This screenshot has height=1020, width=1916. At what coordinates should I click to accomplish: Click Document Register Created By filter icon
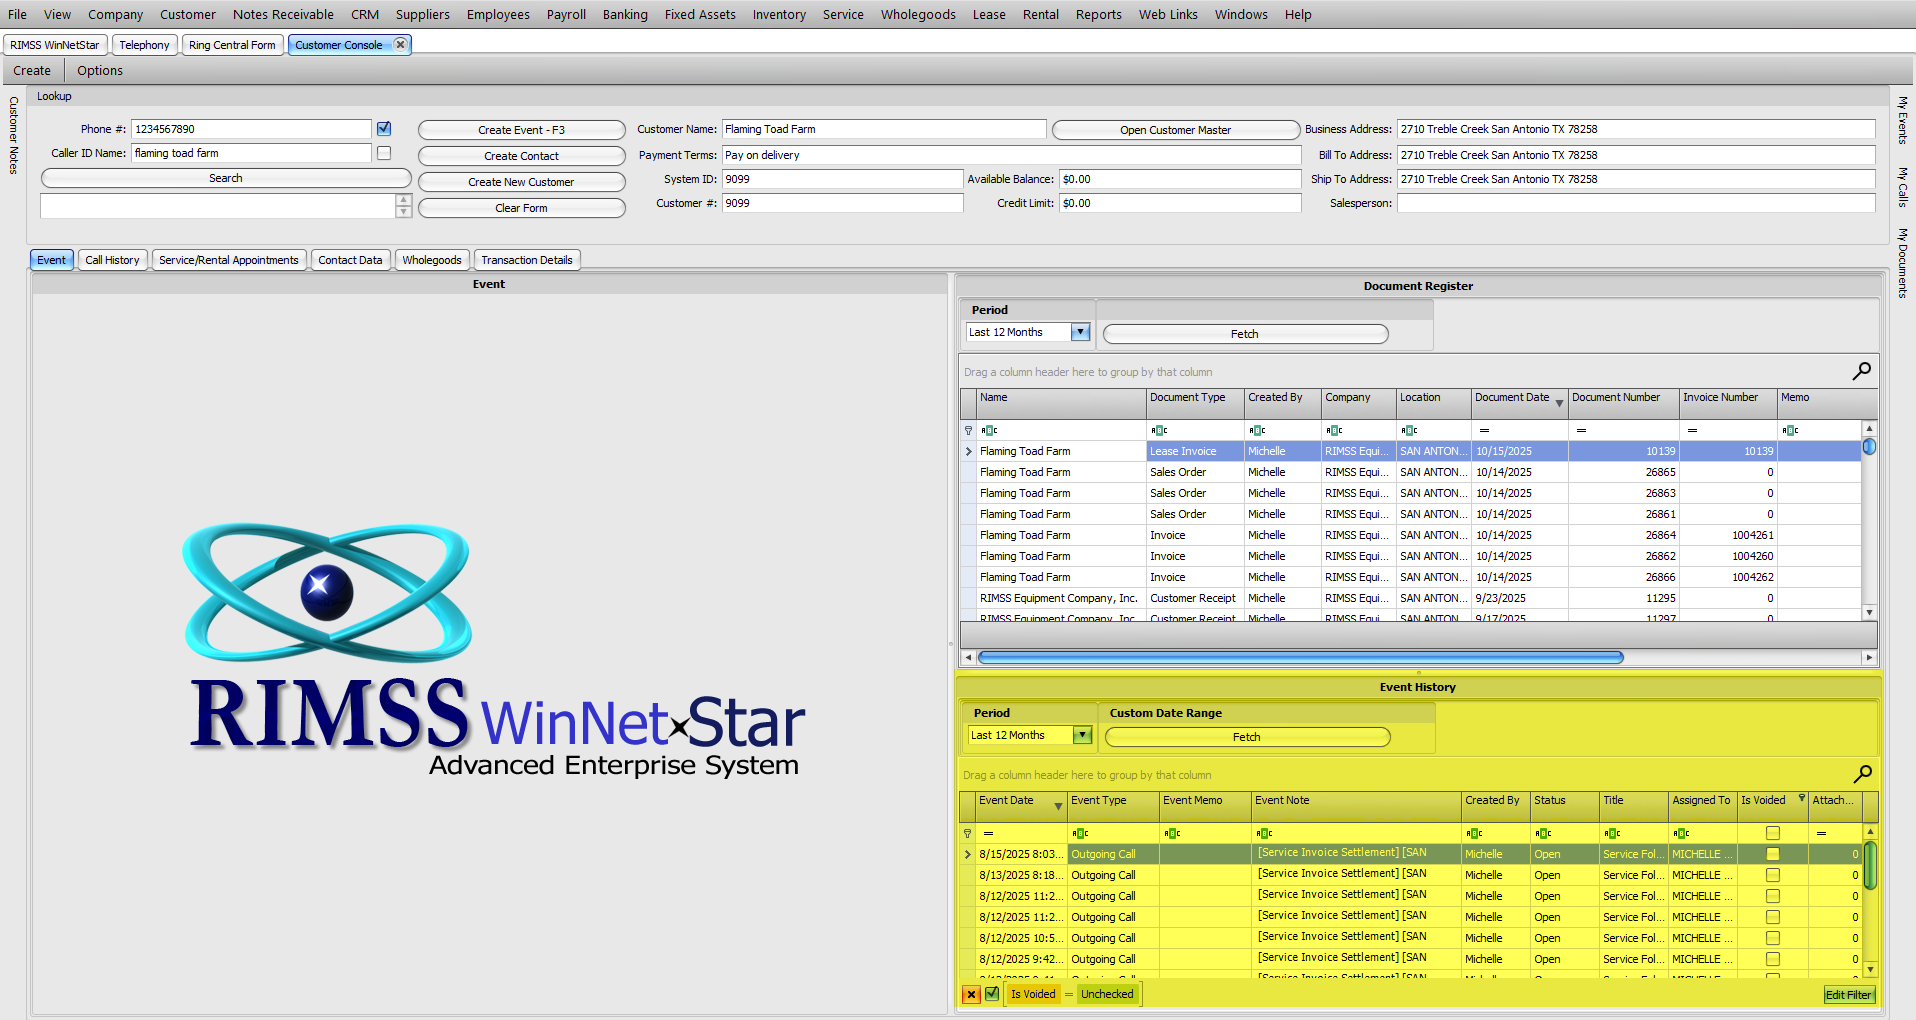click(1257, 430)
